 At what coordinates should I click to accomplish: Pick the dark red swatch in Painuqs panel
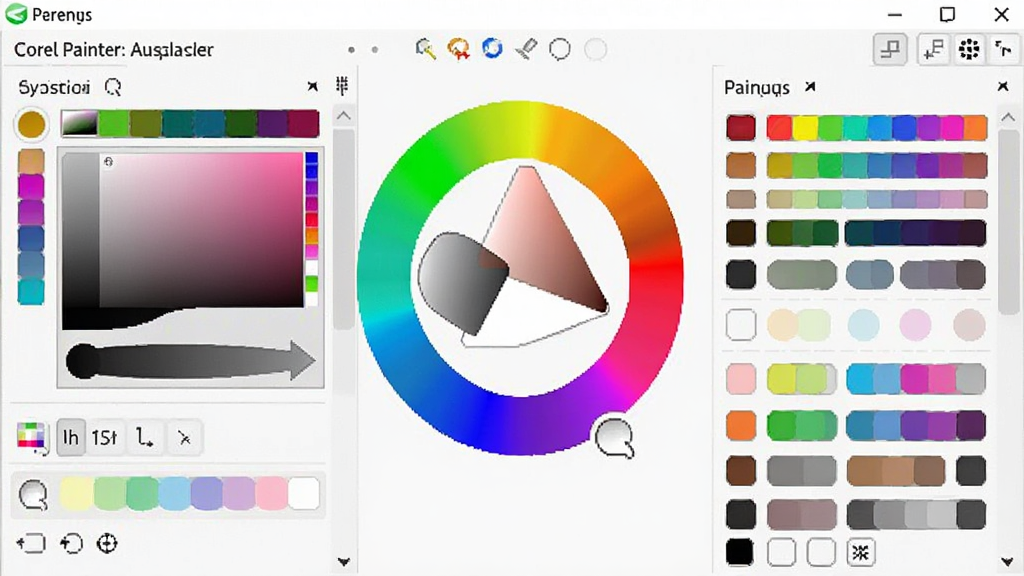(x=741, y=127)
